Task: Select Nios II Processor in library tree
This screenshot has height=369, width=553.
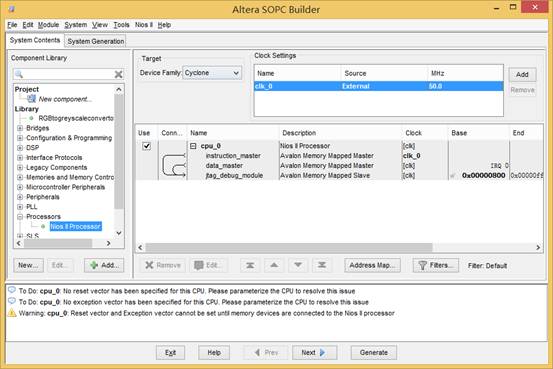Action: (x=75, y=226)
